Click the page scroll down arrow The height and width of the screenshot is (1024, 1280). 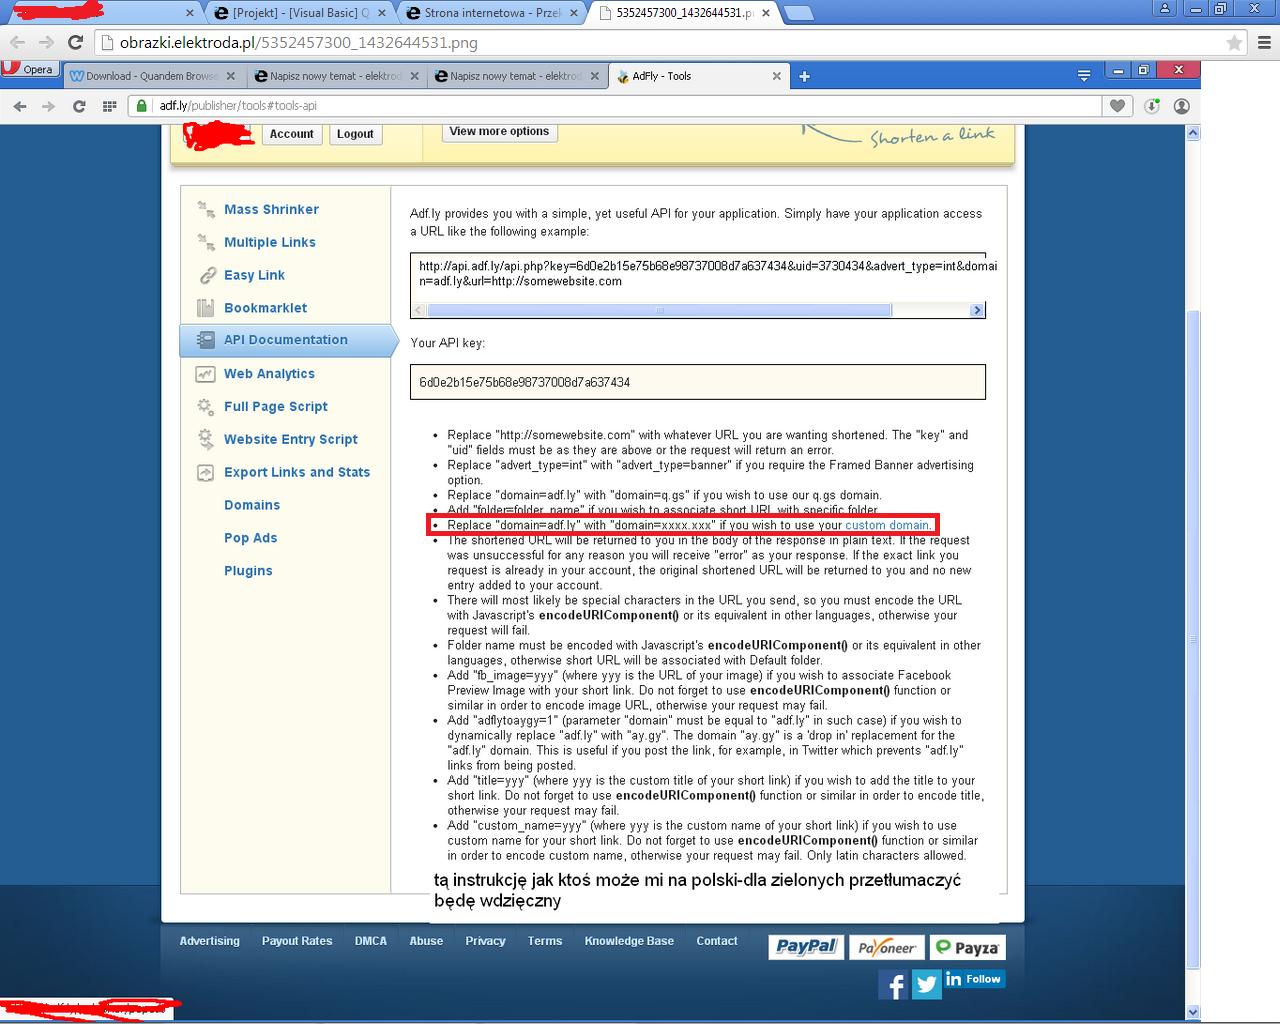click(x=1192, y=1012)
